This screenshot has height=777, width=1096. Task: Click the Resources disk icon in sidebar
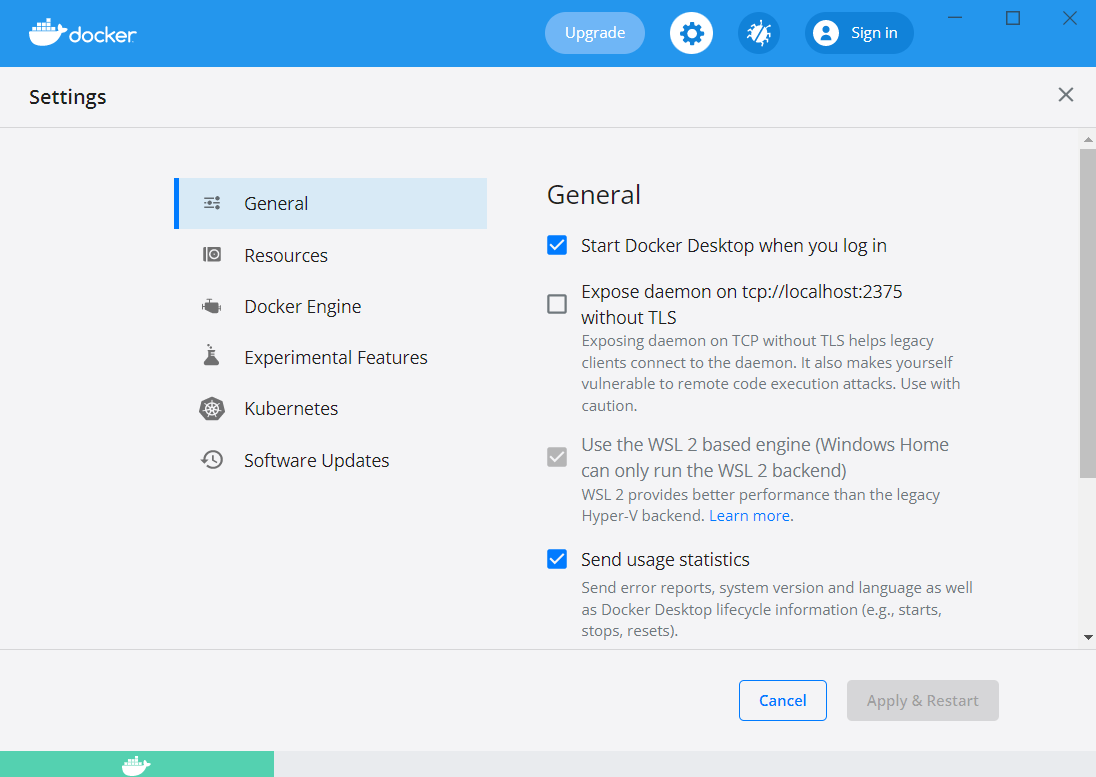[212, 254]
